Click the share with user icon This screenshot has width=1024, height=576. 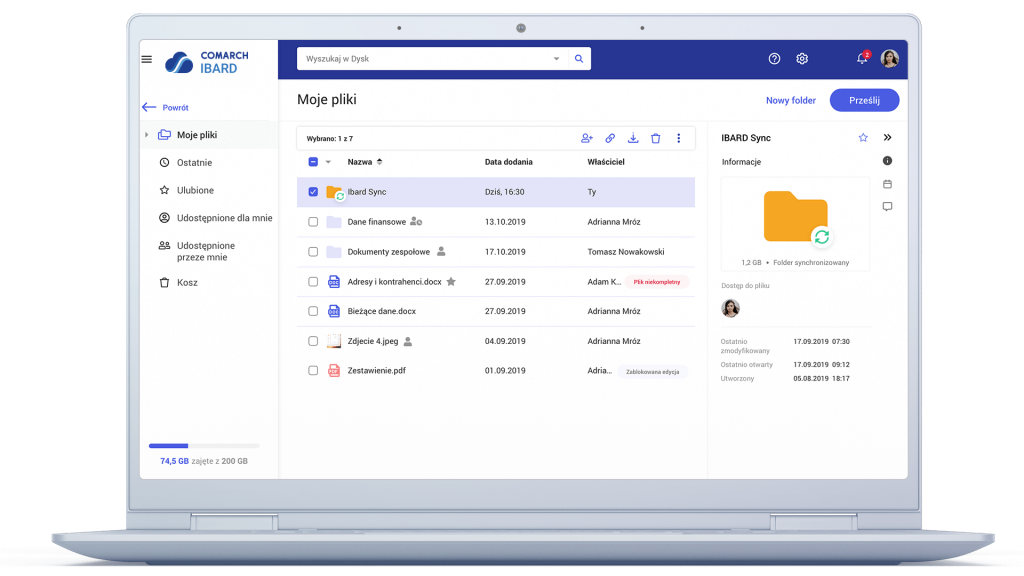pos(586,138)
